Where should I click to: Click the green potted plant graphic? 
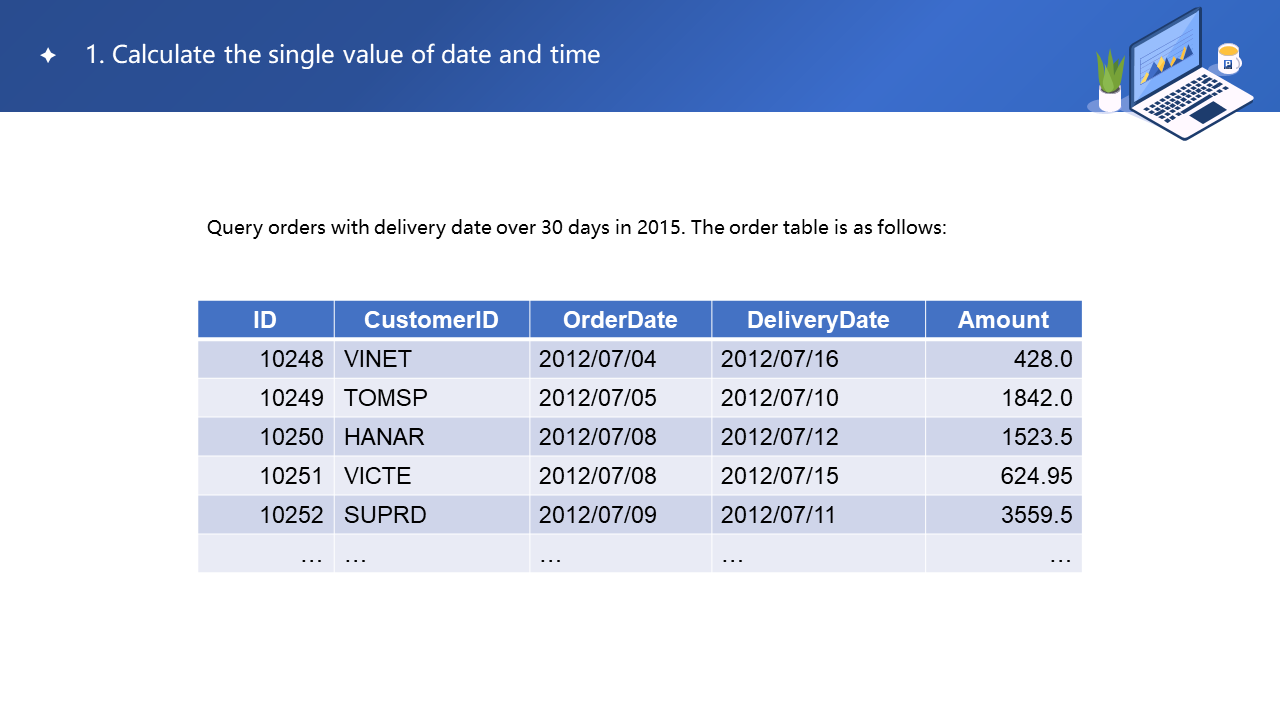pos(1110,82)
